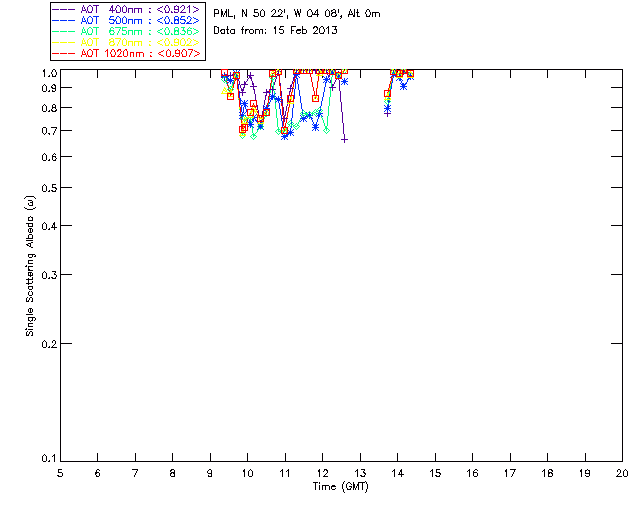Click the 5 tick label on time axis

(x=60, y=472)
